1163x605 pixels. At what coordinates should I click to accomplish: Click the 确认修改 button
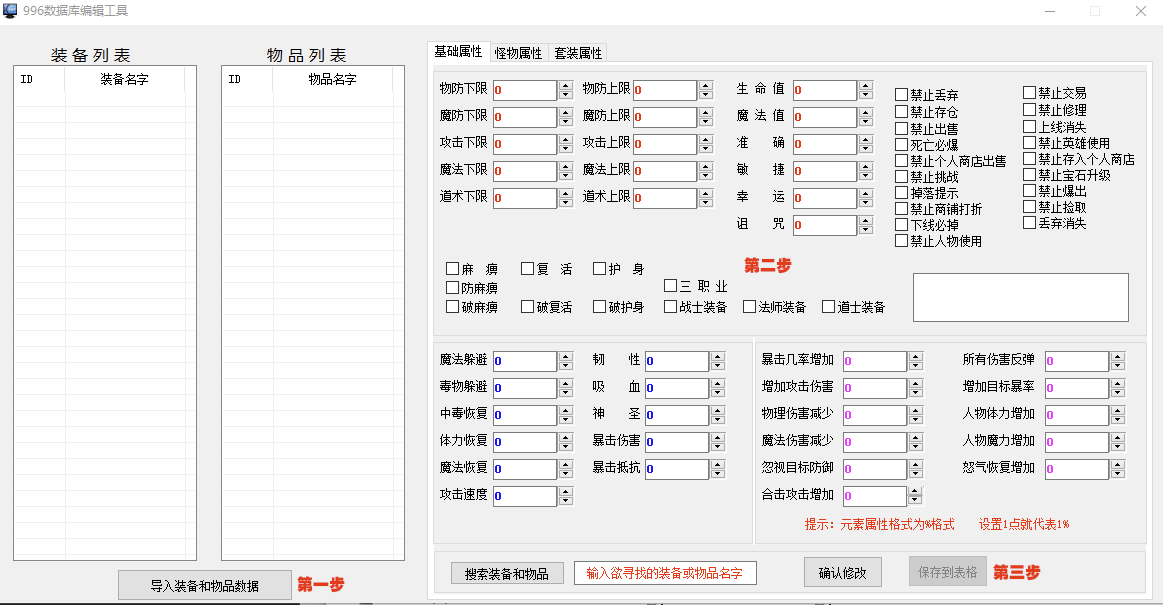coord(843,573)
